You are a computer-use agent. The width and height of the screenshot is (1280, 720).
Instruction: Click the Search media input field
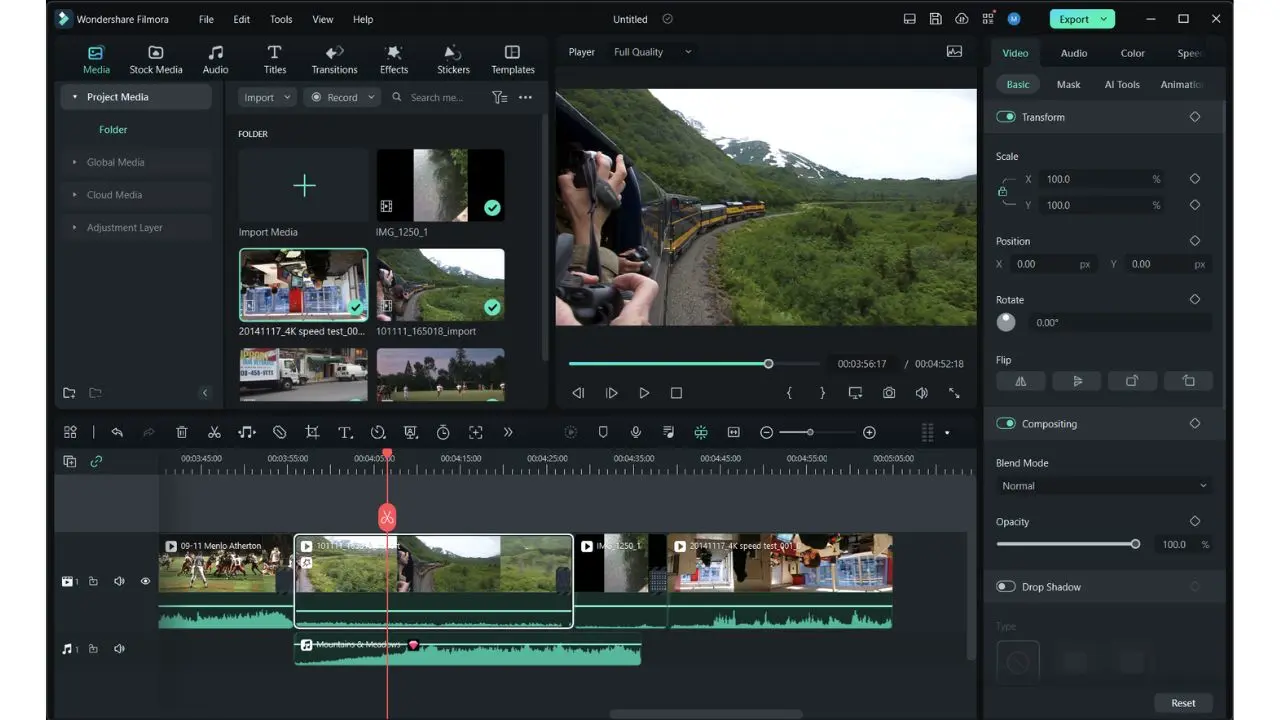click(437, 97)
